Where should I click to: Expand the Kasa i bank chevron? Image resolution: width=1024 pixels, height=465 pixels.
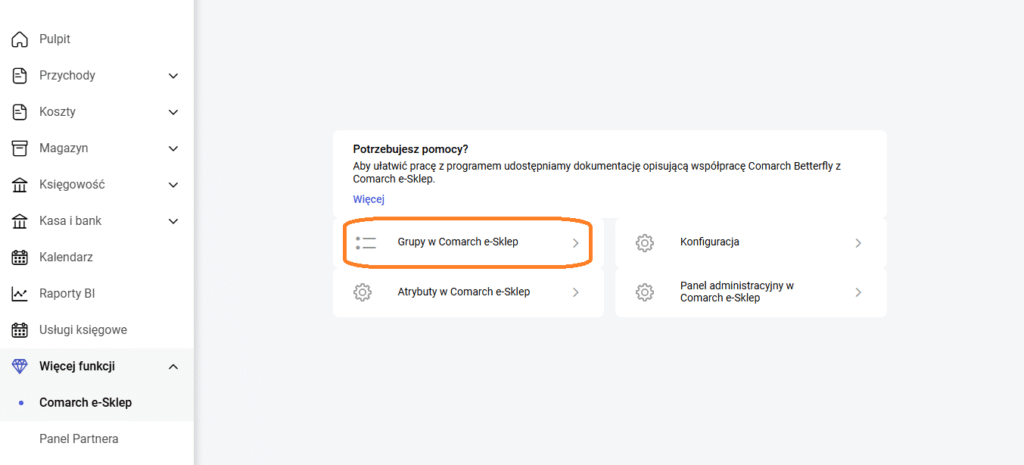tap(173, 221)
